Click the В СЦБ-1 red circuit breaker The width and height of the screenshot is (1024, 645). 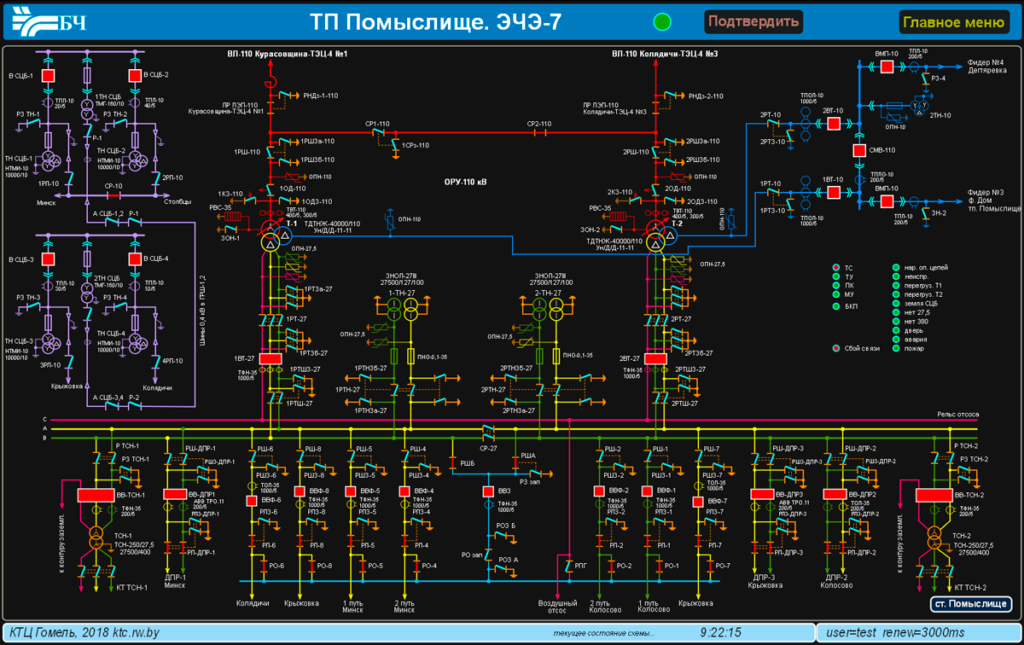(x=48, y=75)
